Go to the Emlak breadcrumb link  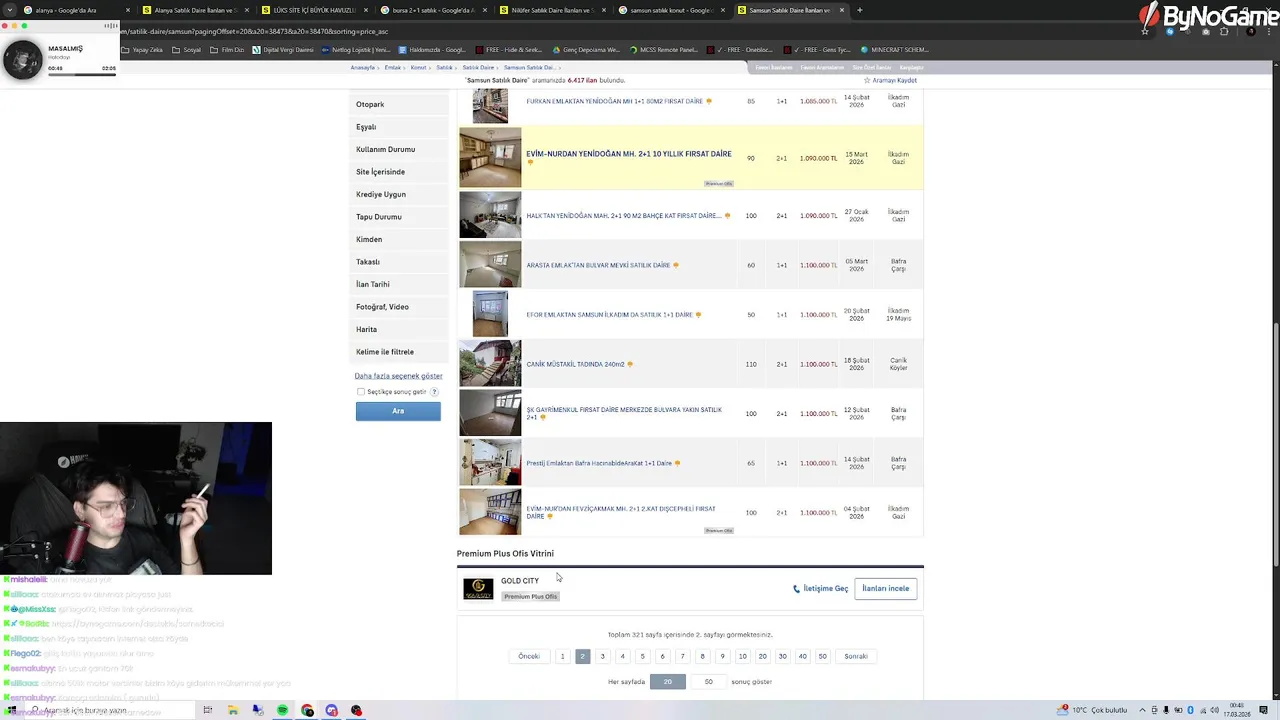click(x=393, y=67)
